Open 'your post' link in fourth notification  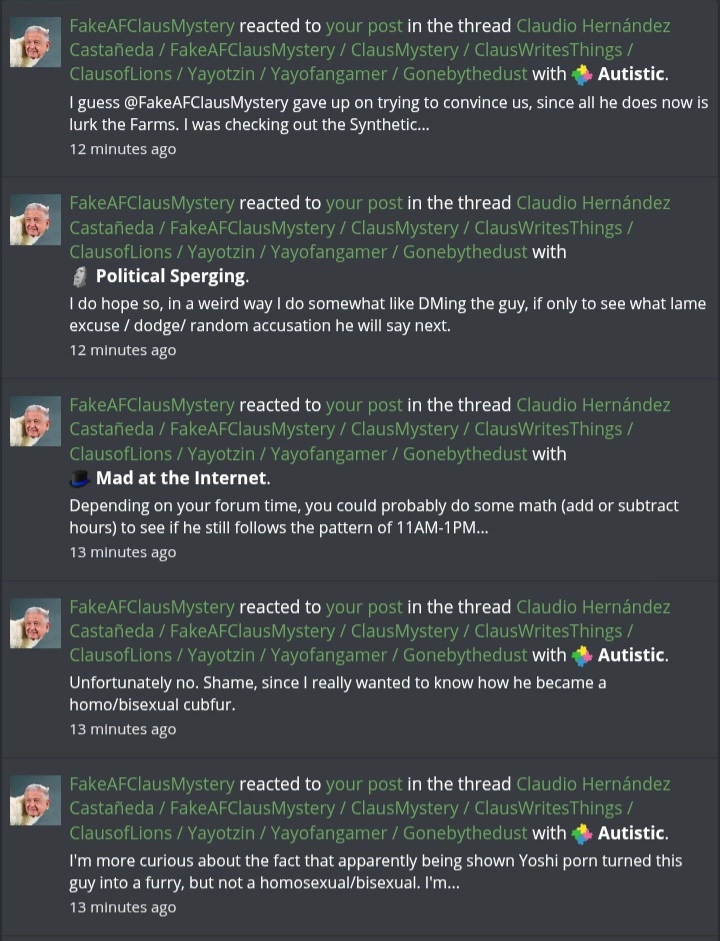click(x=364, y=607)
